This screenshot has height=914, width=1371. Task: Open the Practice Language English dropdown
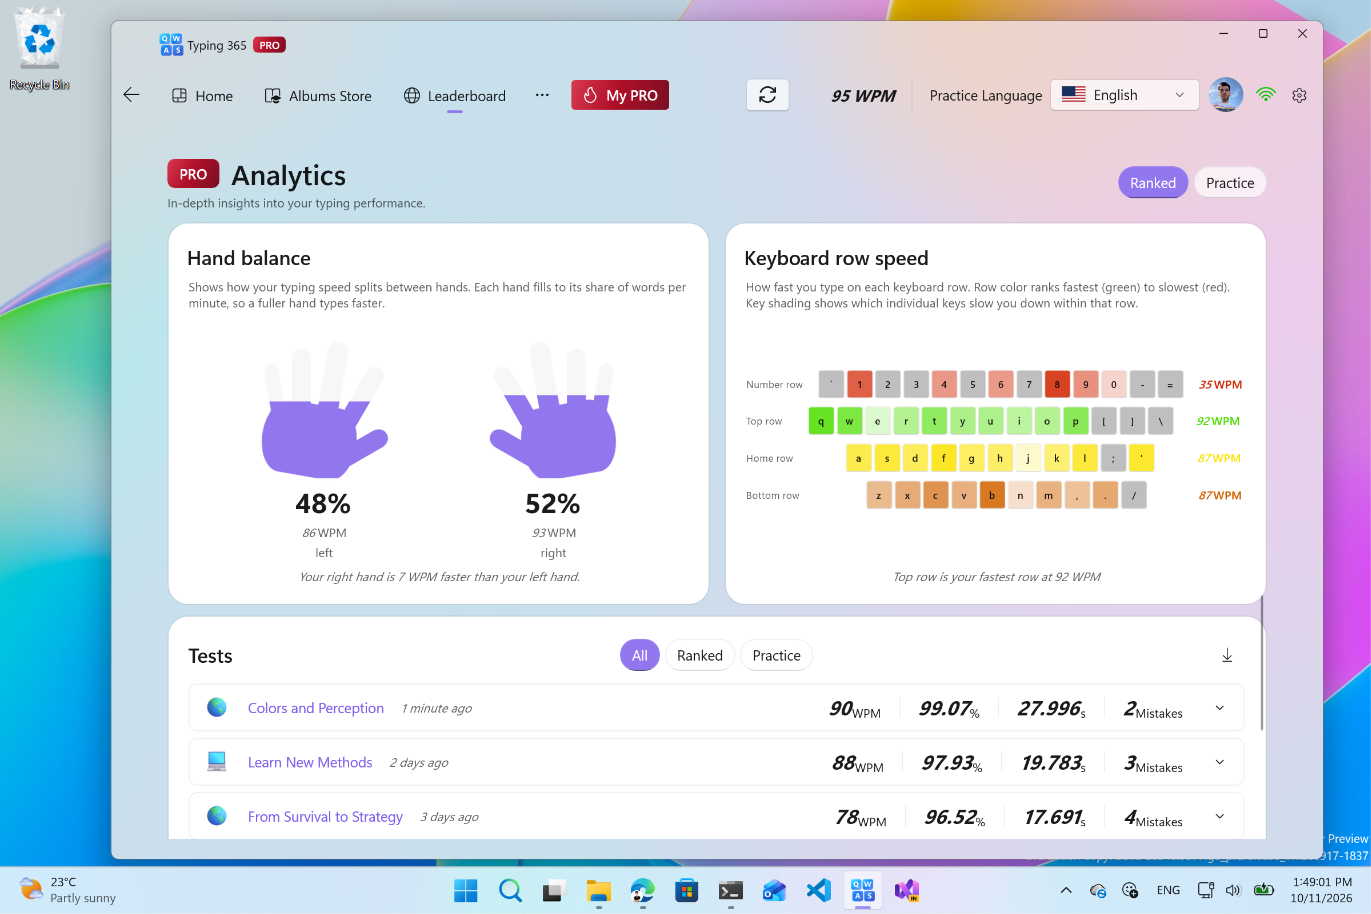click(x=1125, y=95)
